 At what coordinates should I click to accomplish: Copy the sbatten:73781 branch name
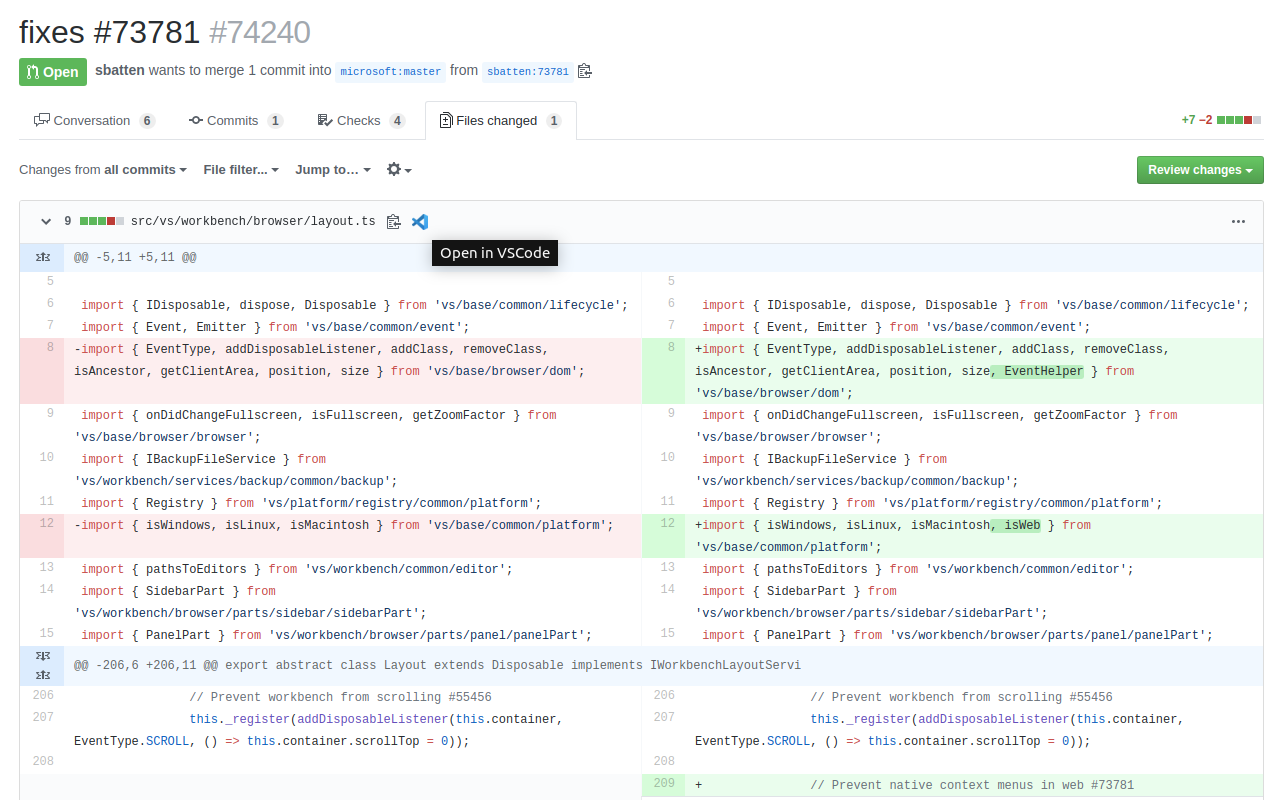coord(585,71)
